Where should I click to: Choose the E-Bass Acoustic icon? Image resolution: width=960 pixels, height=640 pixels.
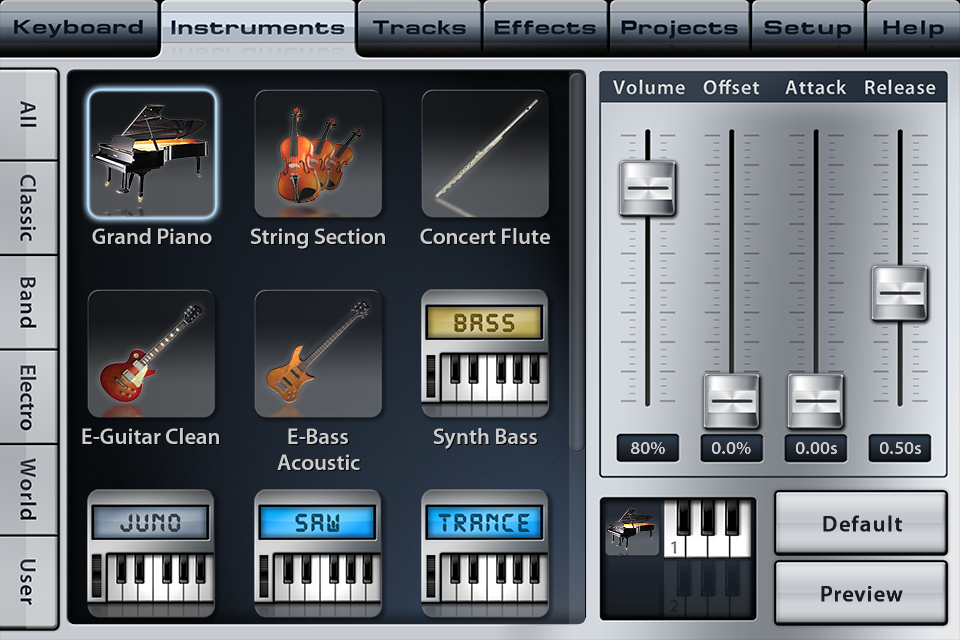coord(318,354)
